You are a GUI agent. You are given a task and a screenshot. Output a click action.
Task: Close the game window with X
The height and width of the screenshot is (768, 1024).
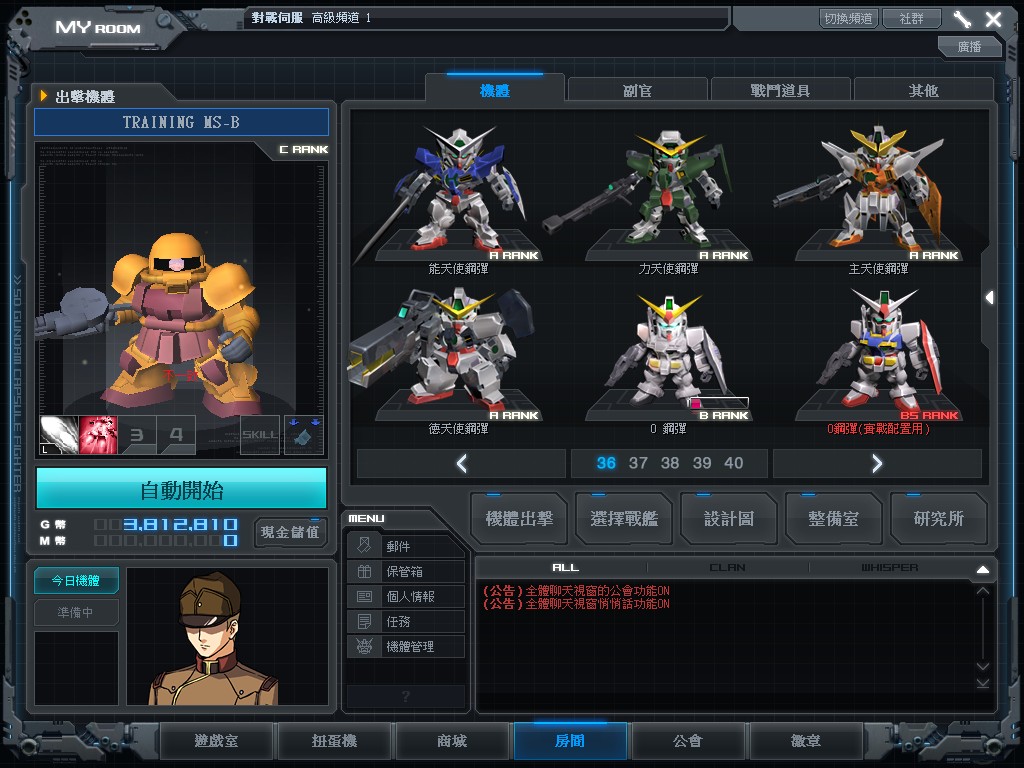[x=993, y=19]
